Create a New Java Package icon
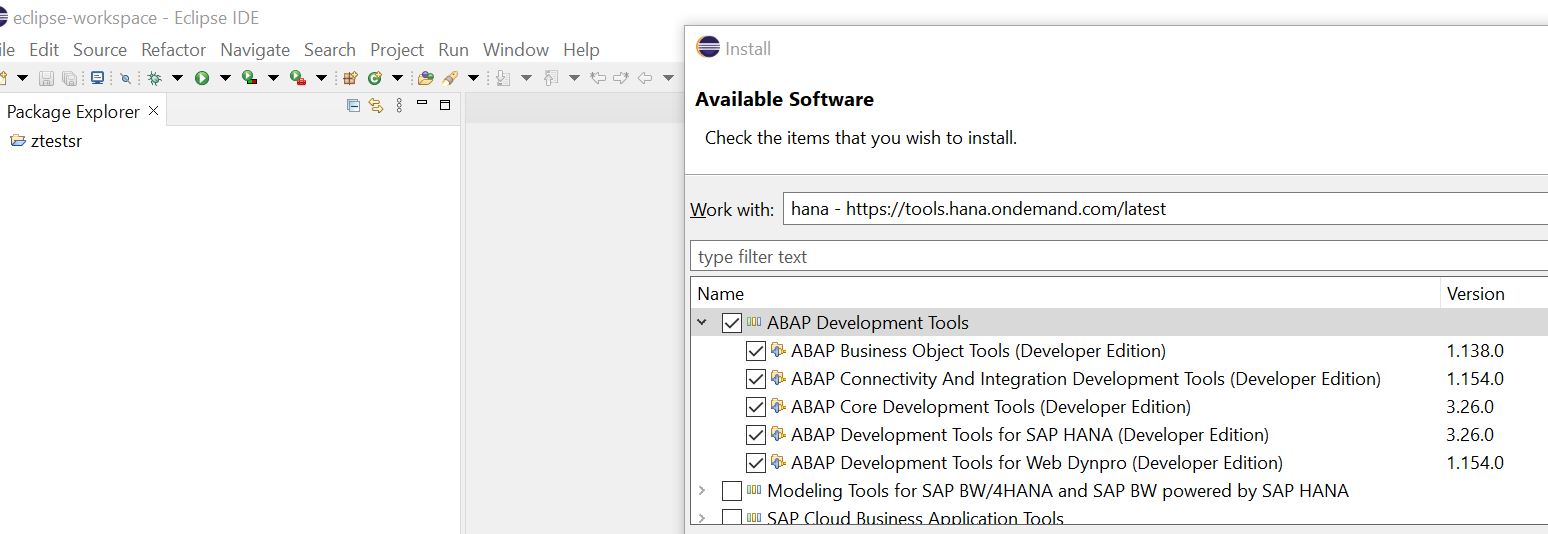 tap(350, 78)
